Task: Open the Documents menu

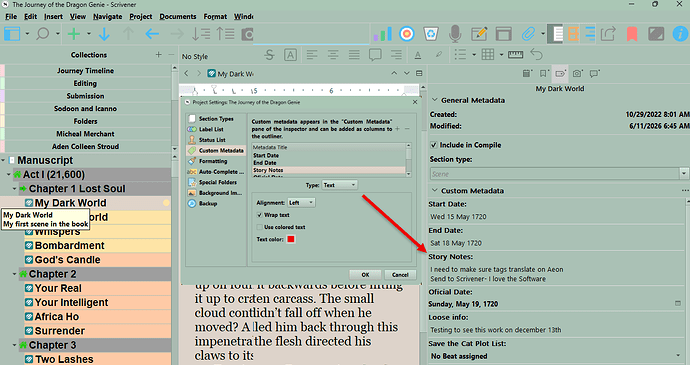Action: (x=178, y=16)
